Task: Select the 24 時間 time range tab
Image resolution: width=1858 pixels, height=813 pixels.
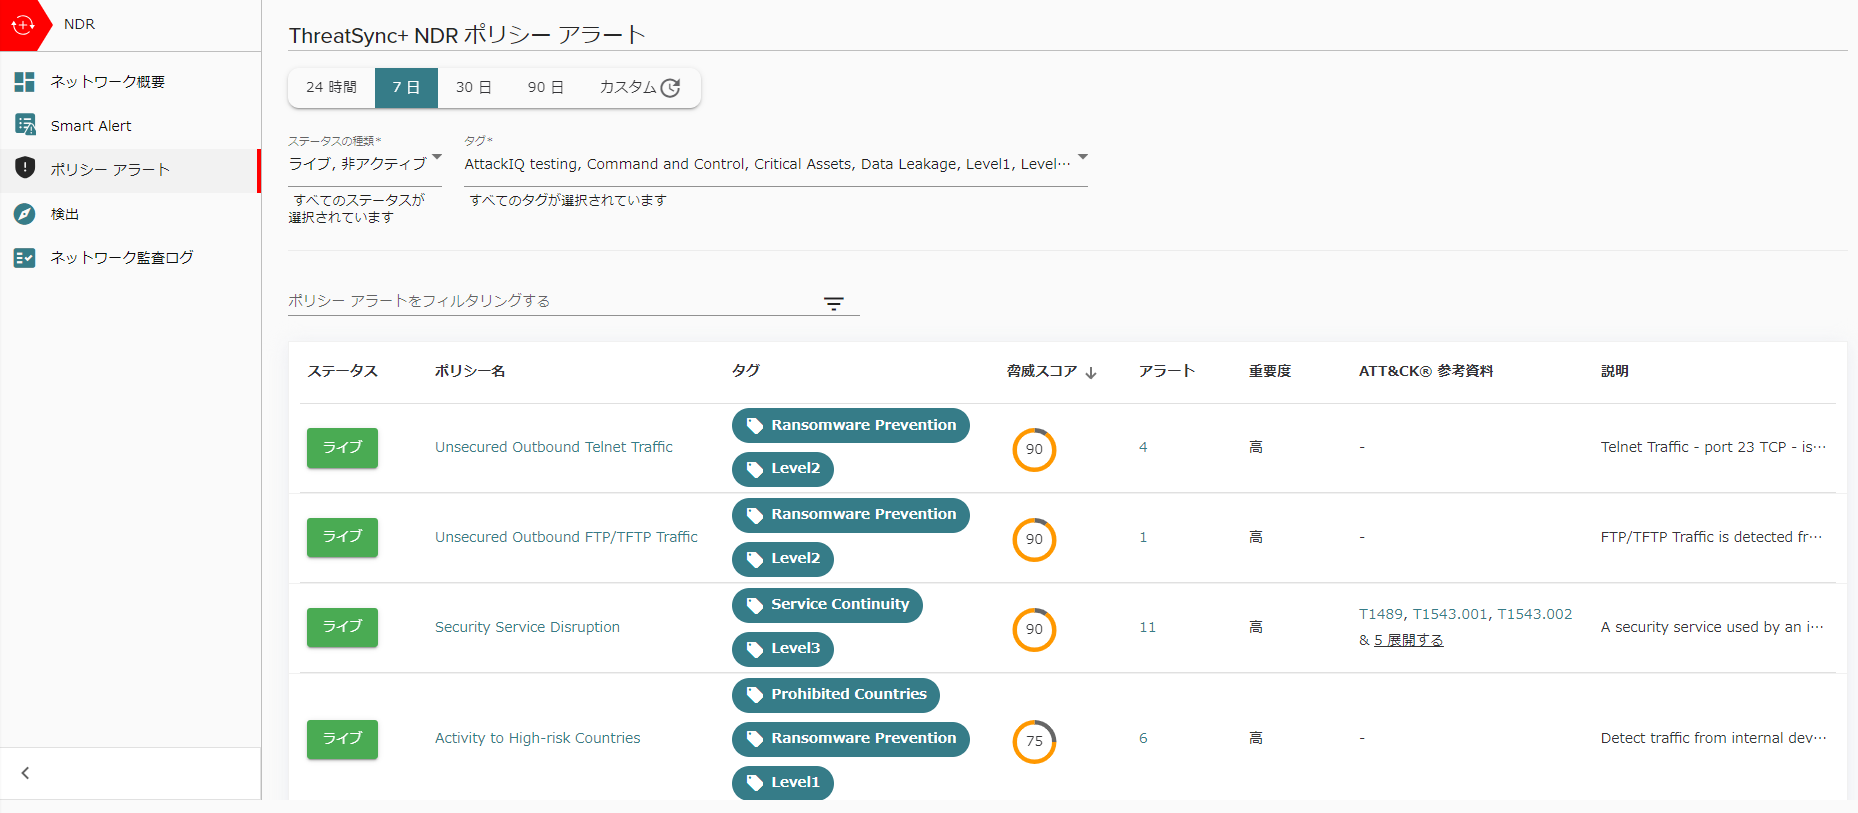Action: 331,88
